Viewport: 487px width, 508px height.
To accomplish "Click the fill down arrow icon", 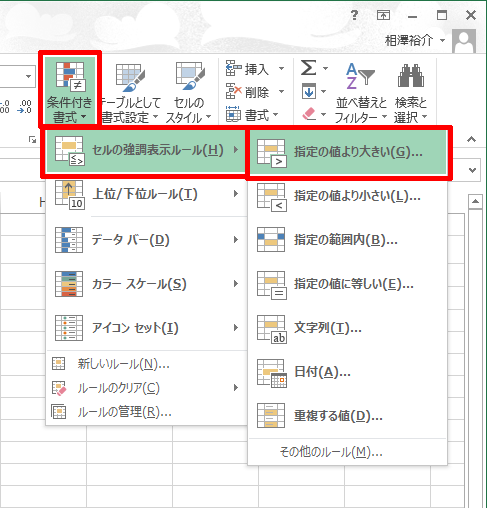I will click(x=309, y=91).
